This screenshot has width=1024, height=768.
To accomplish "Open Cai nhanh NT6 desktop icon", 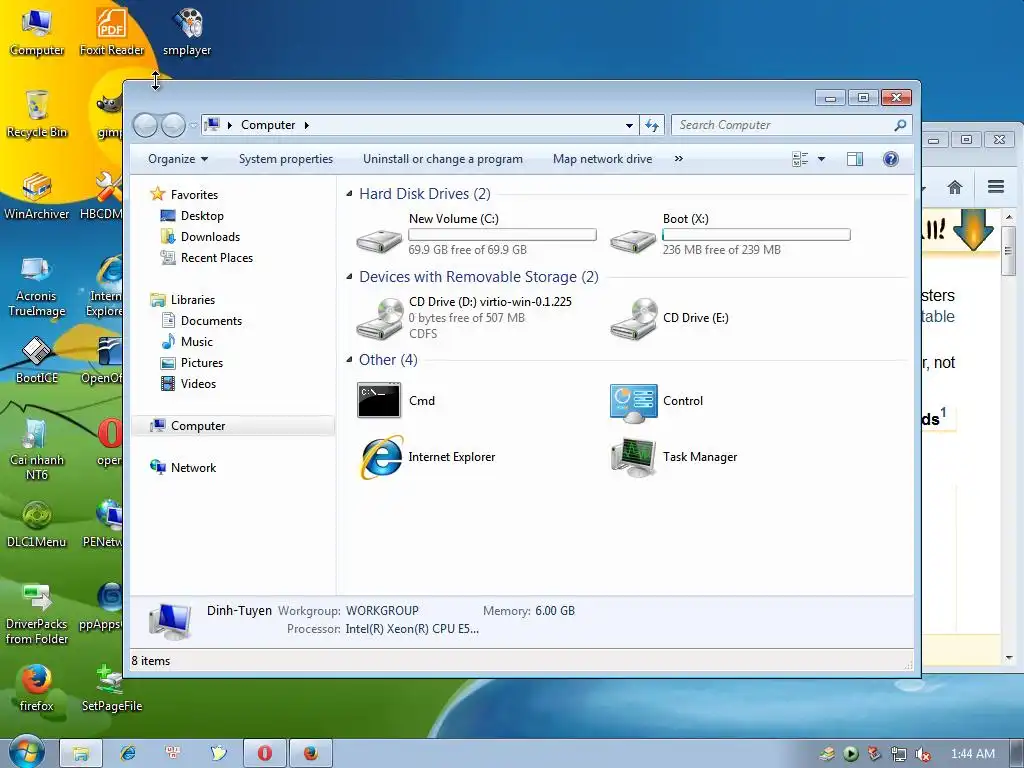I will click(37, 449).
